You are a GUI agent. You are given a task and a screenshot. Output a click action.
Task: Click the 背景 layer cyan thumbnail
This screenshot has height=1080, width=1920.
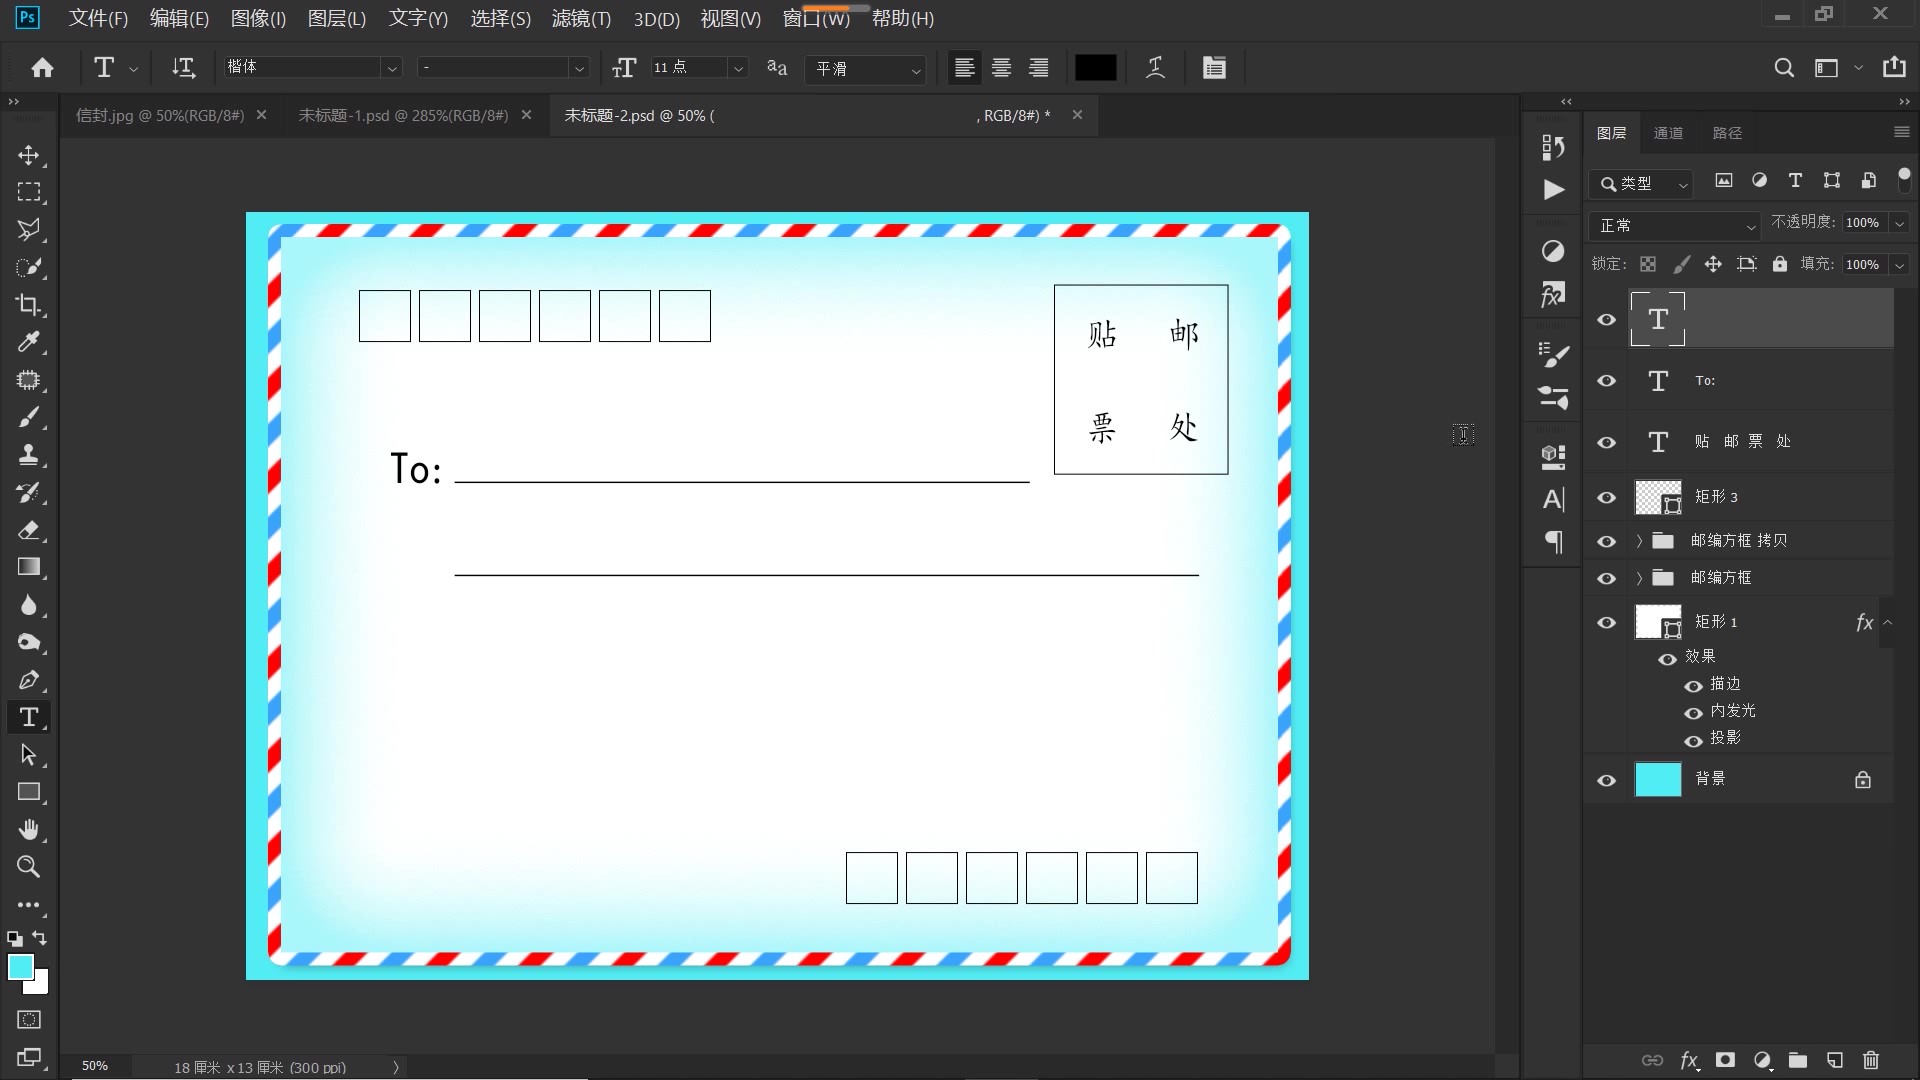(x=1658, y=779)
